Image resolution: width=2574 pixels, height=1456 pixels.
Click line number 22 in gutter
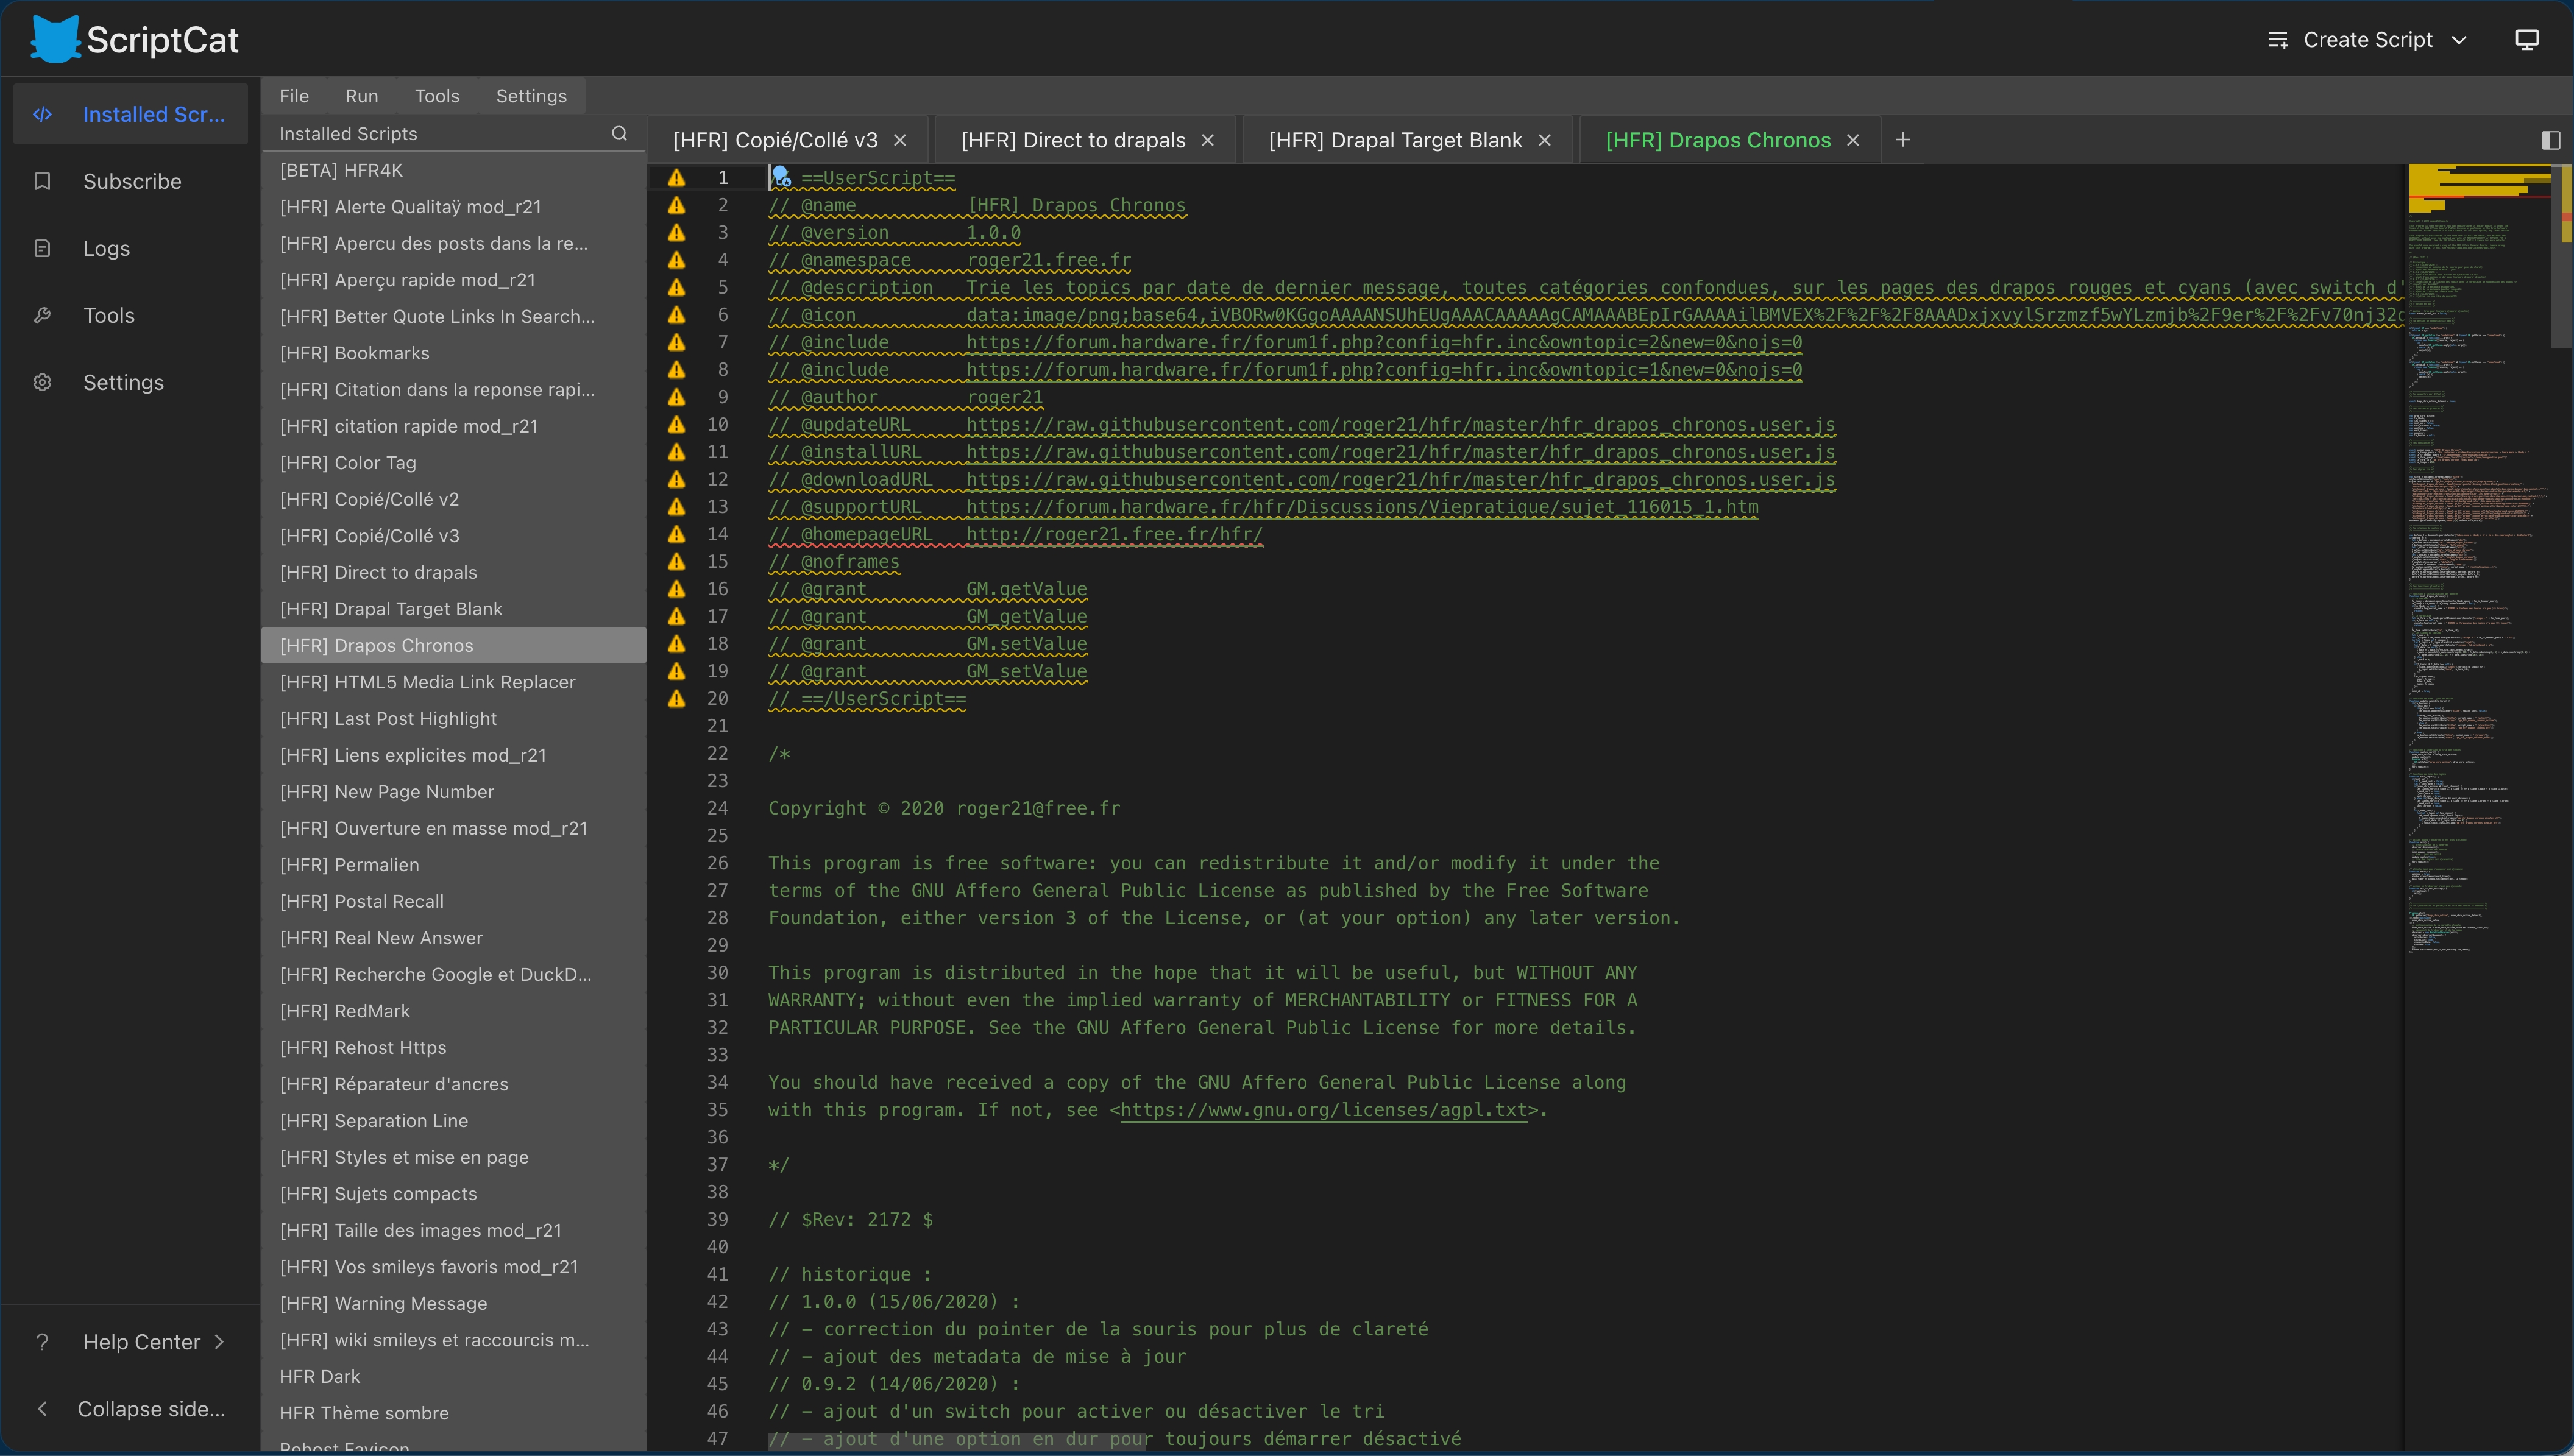tap(717, 753)
